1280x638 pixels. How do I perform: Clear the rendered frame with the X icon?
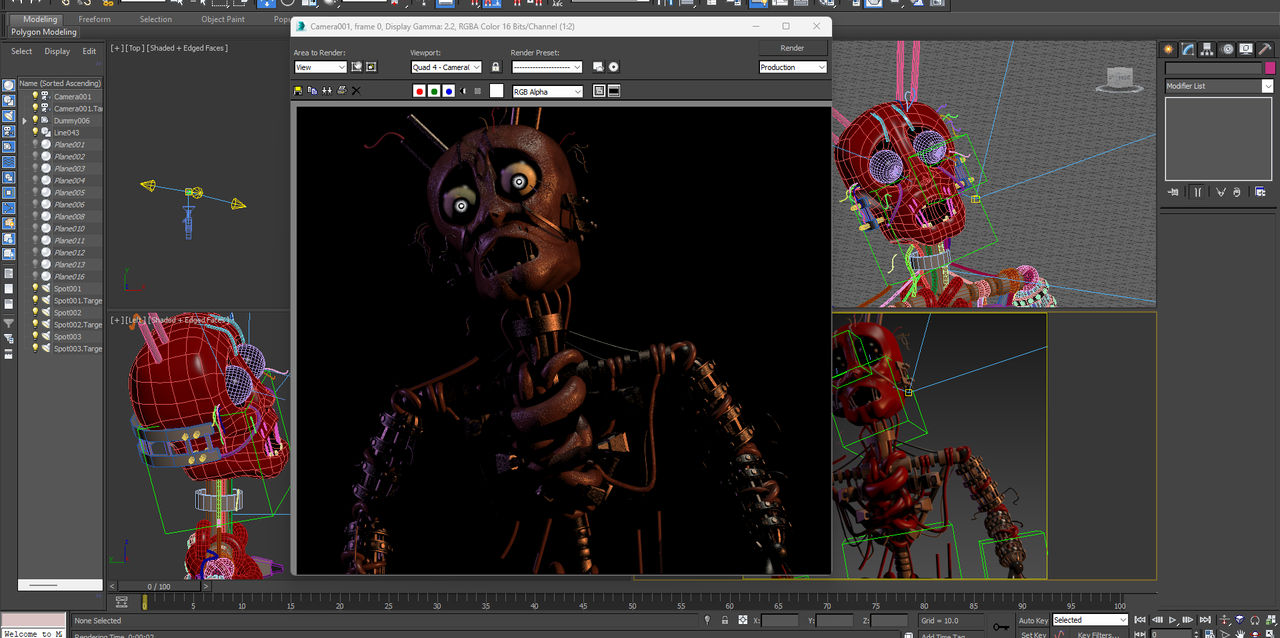(x=356, y=90)
